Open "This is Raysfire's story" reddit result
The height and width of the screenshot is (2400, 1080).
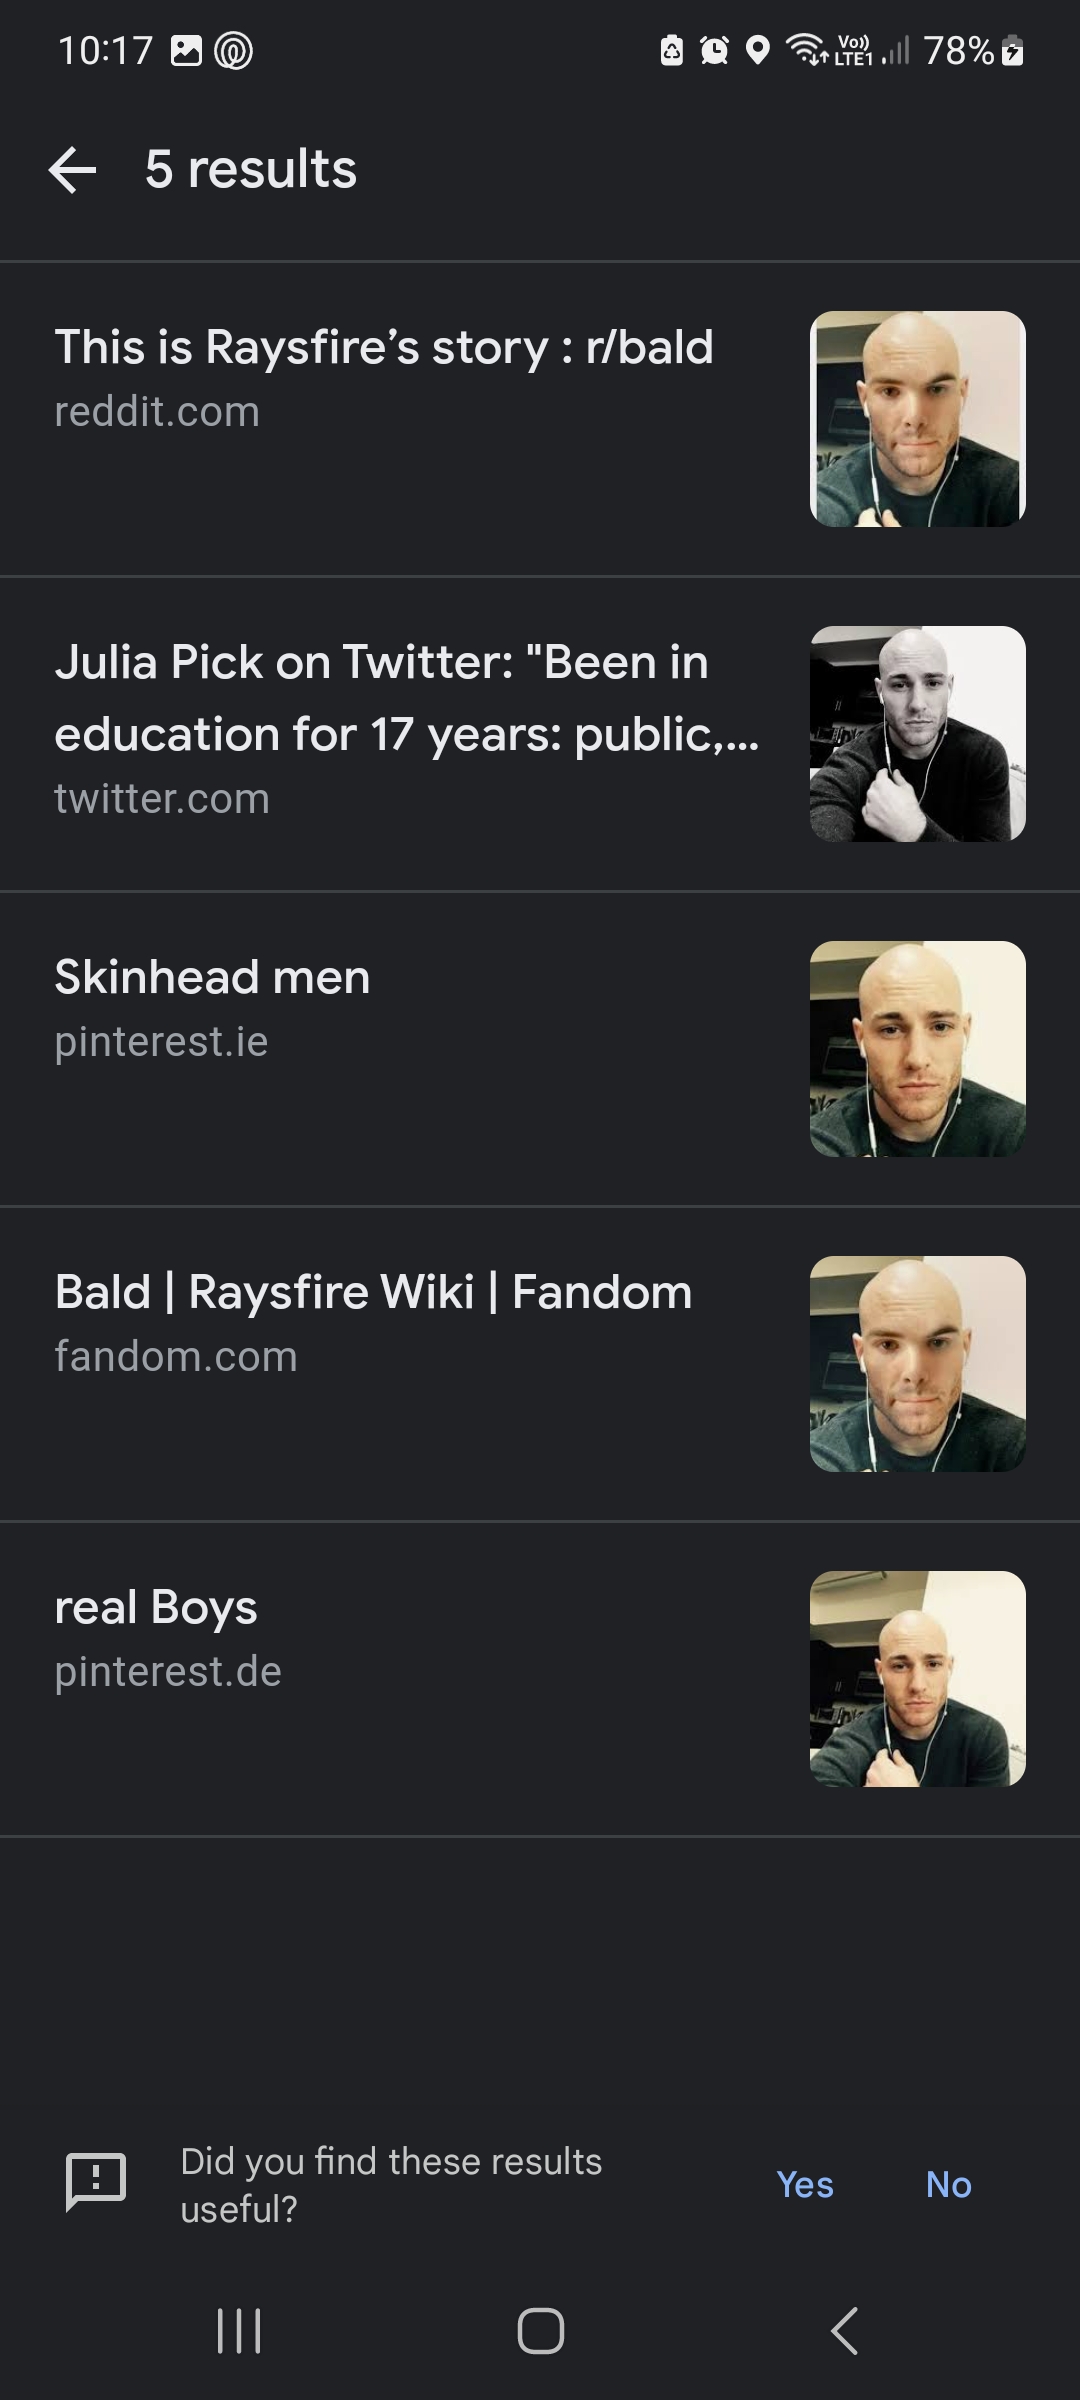coord(540,419)
